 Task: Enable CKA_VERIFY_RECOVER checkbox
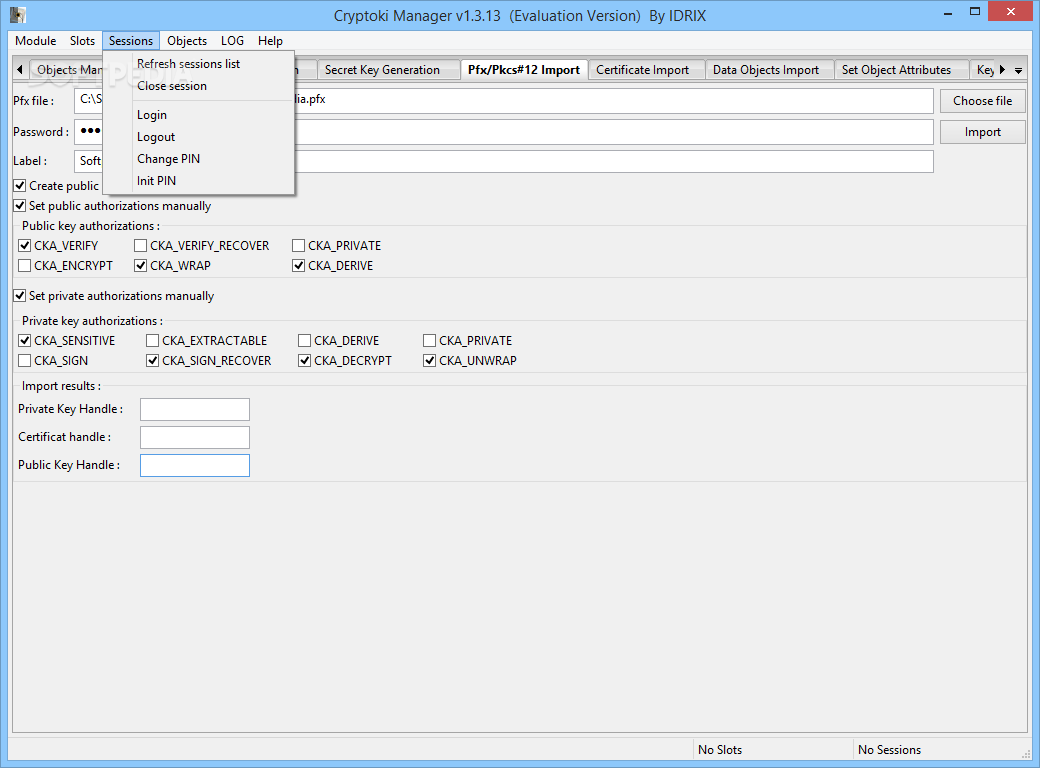click(x=141, y=245)
